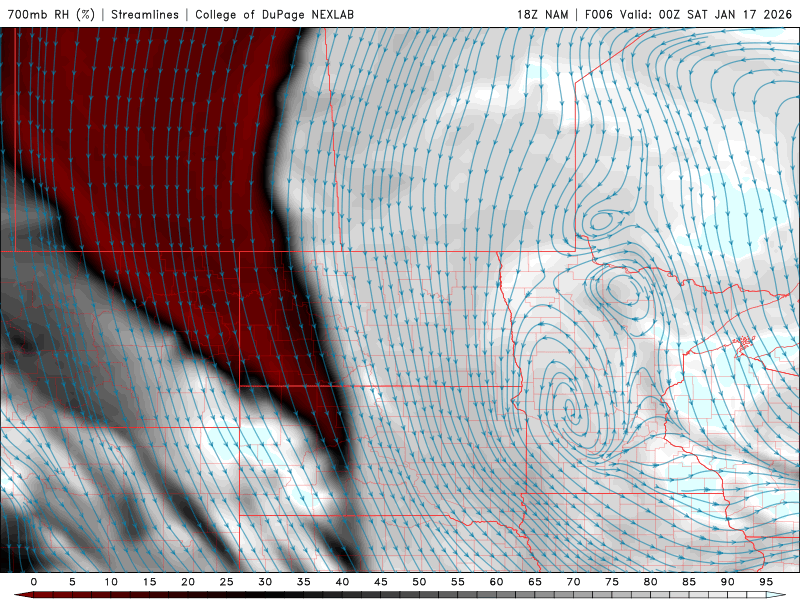Select the "55" tick label on the scale

[458, 582]
